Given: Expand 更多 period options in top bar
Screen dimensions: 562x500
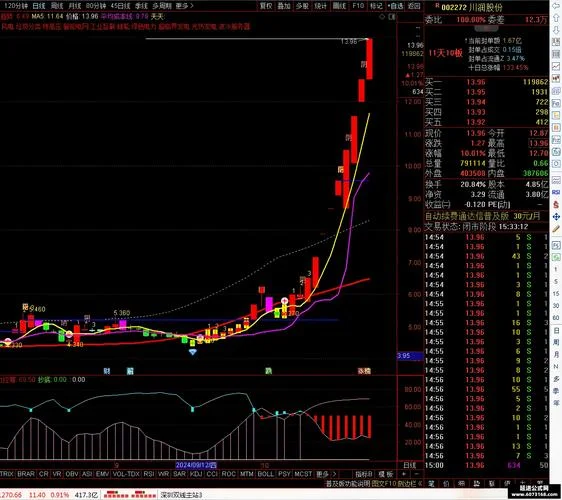Looking at the screenshot, I should [184, 6].
